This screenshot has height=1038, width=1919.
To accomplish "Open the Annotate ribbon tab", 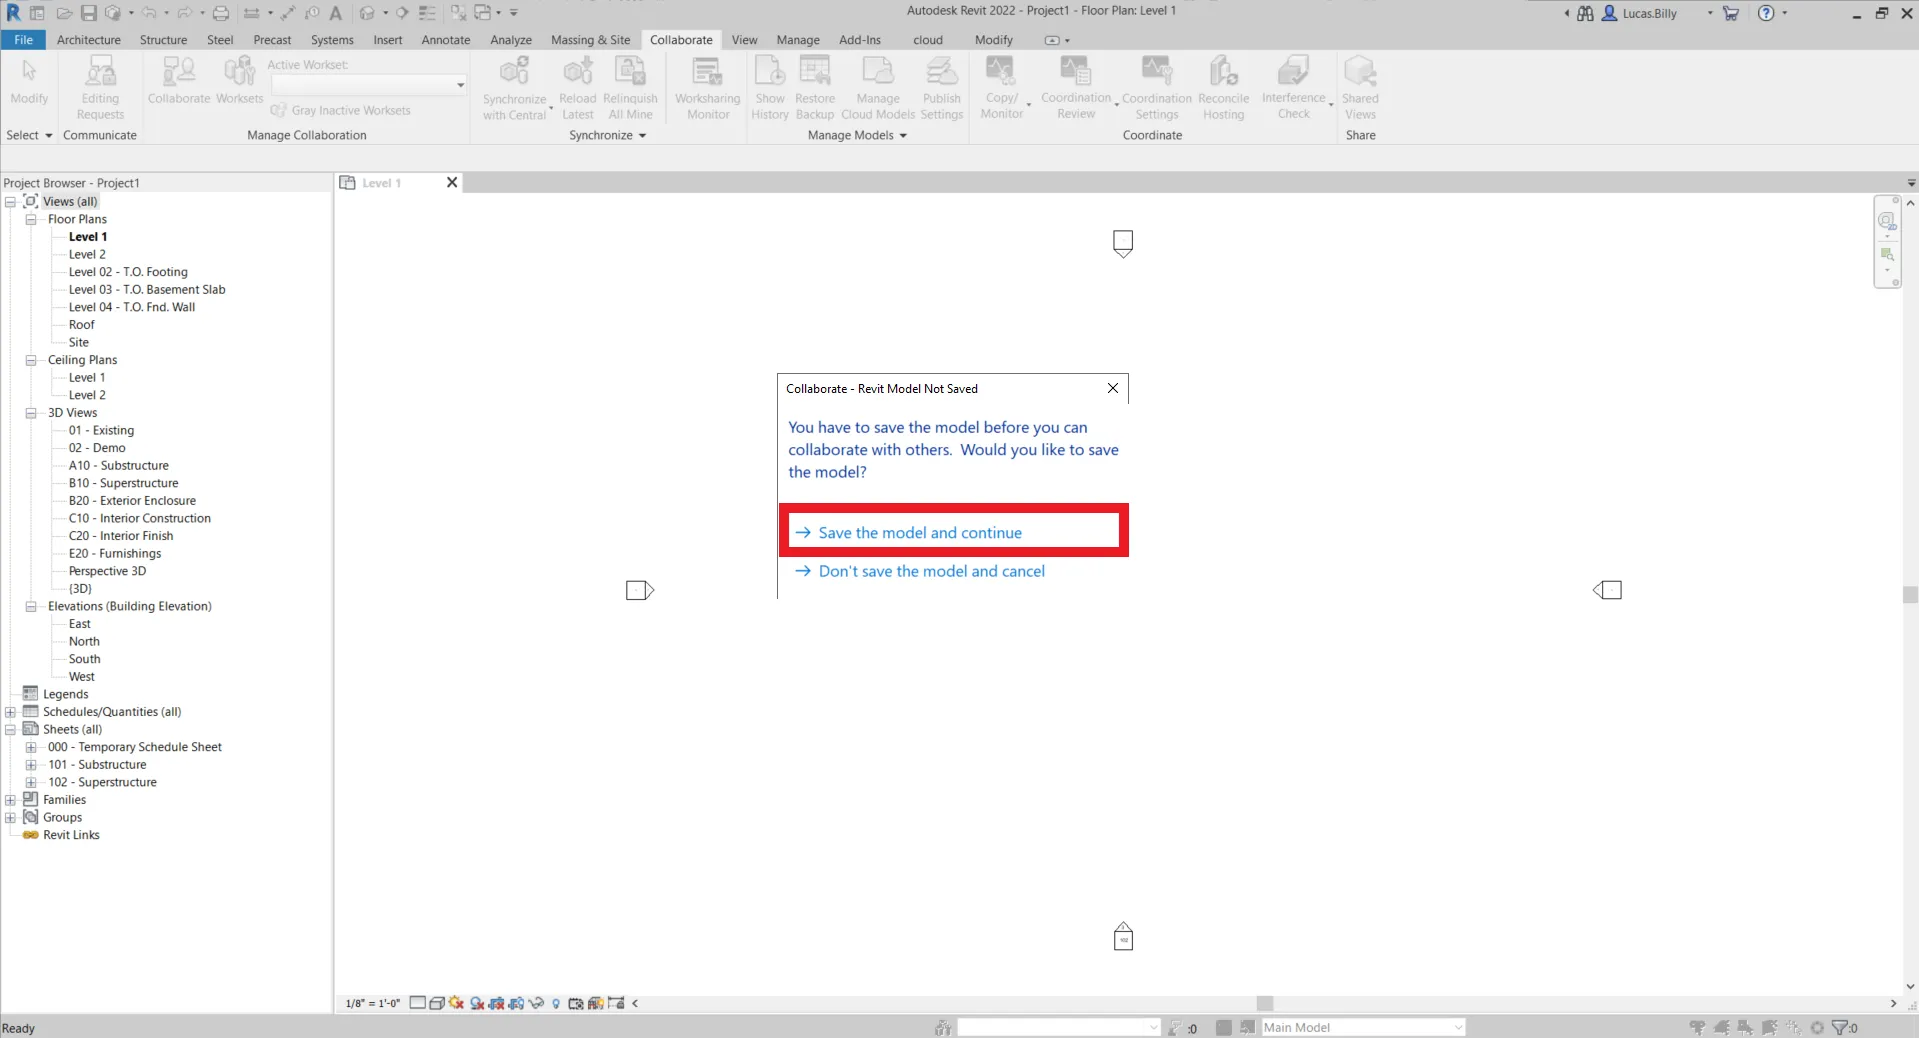I will [x=446, y=40].
